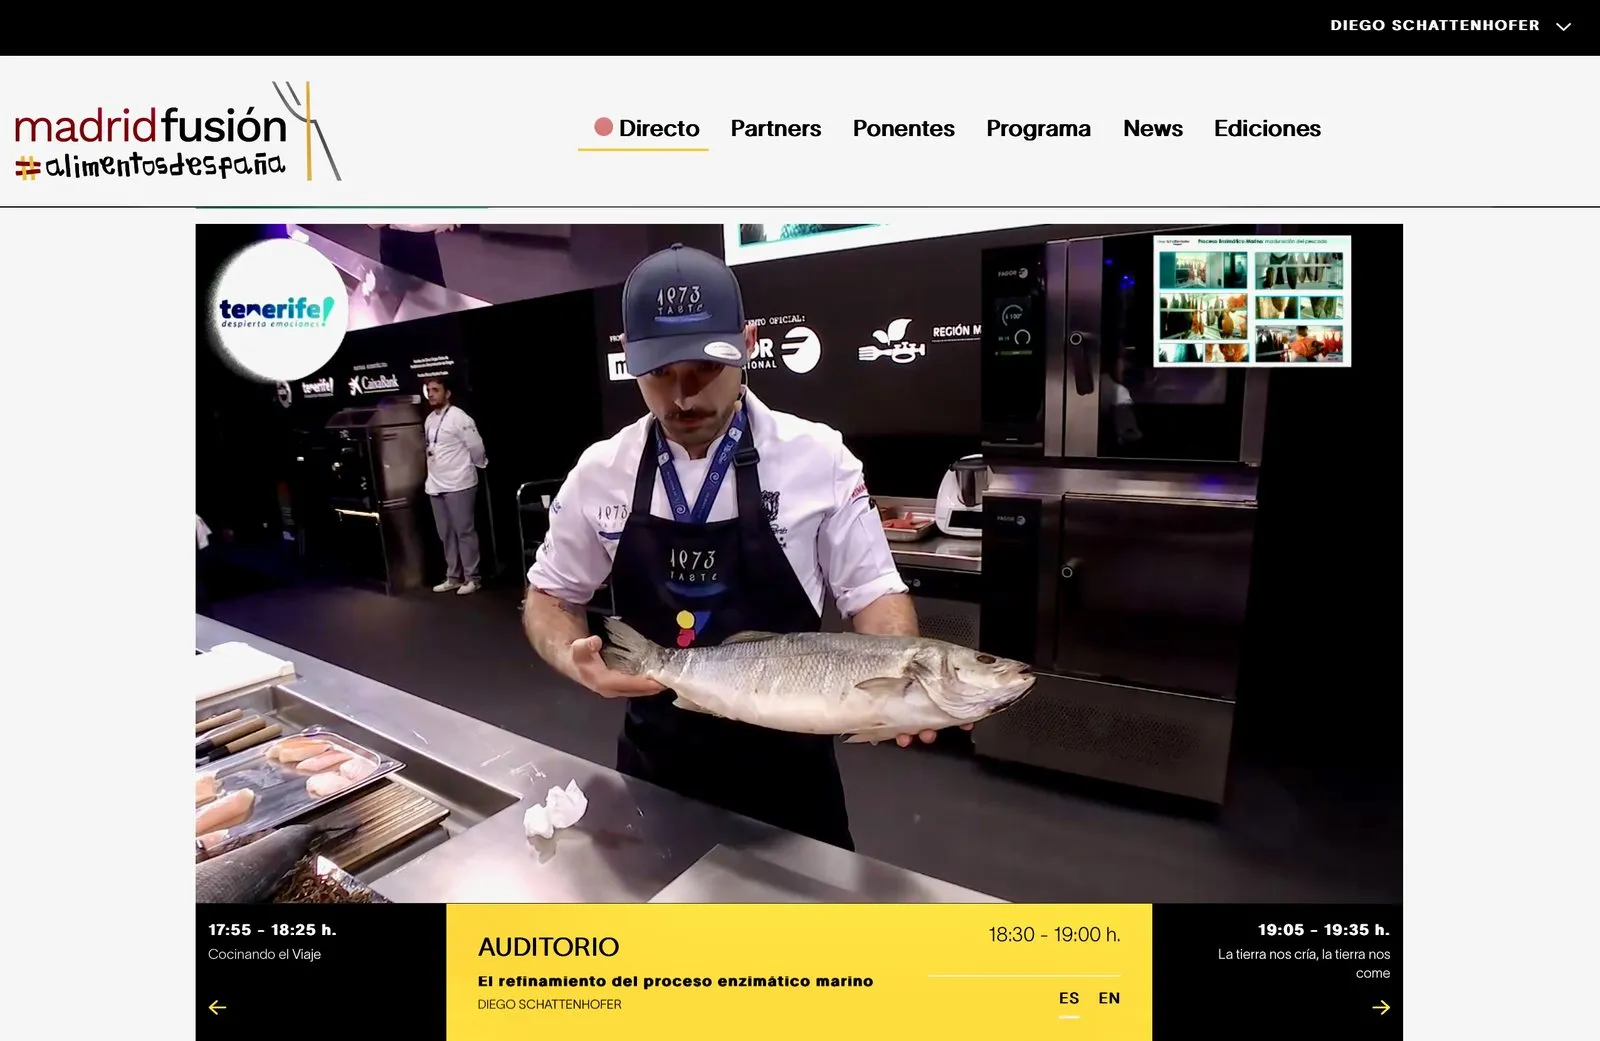Click the Tenerife sponsor logo overlay
The height and width of the screenshot is (1041, 1600).
(279, 311)
